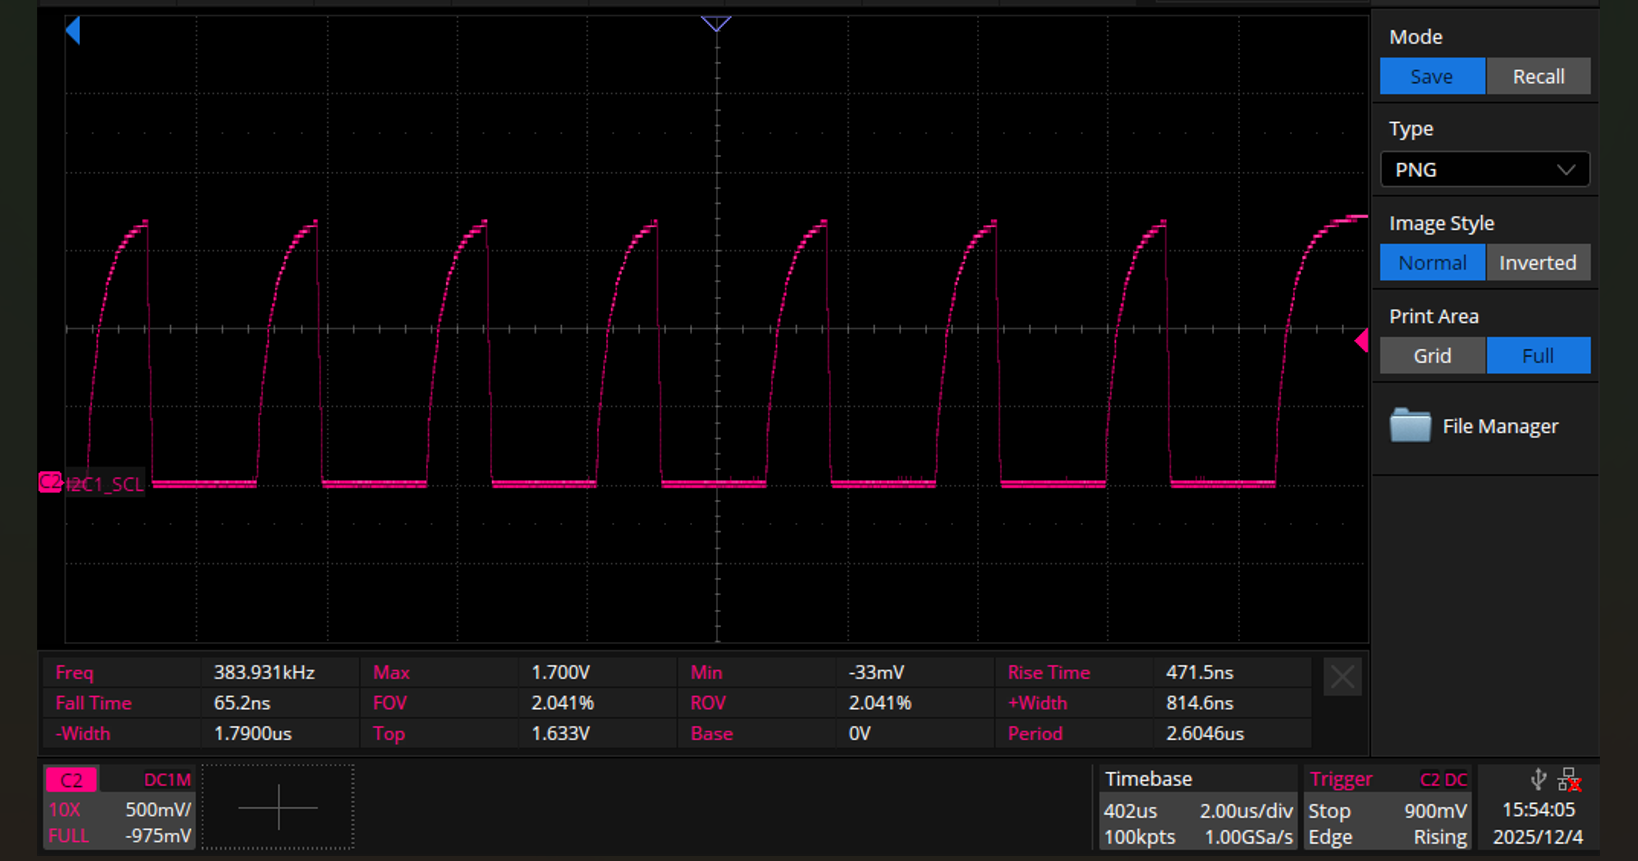This screenshot has width=1638, height=861.
Task: Select the Fall Time measurement label
Action: (93, 703)
